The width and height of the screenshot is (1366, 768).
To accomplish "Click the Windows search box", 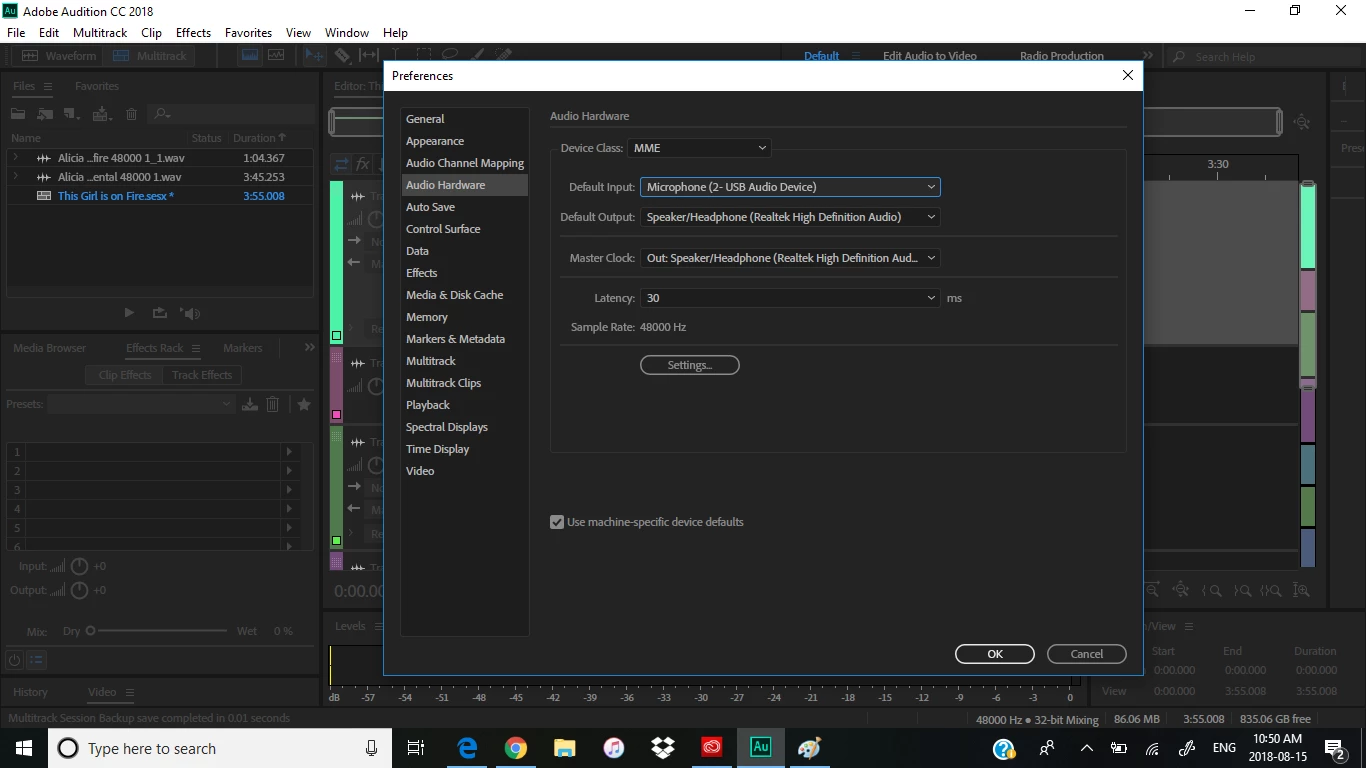I will point(219,748).
